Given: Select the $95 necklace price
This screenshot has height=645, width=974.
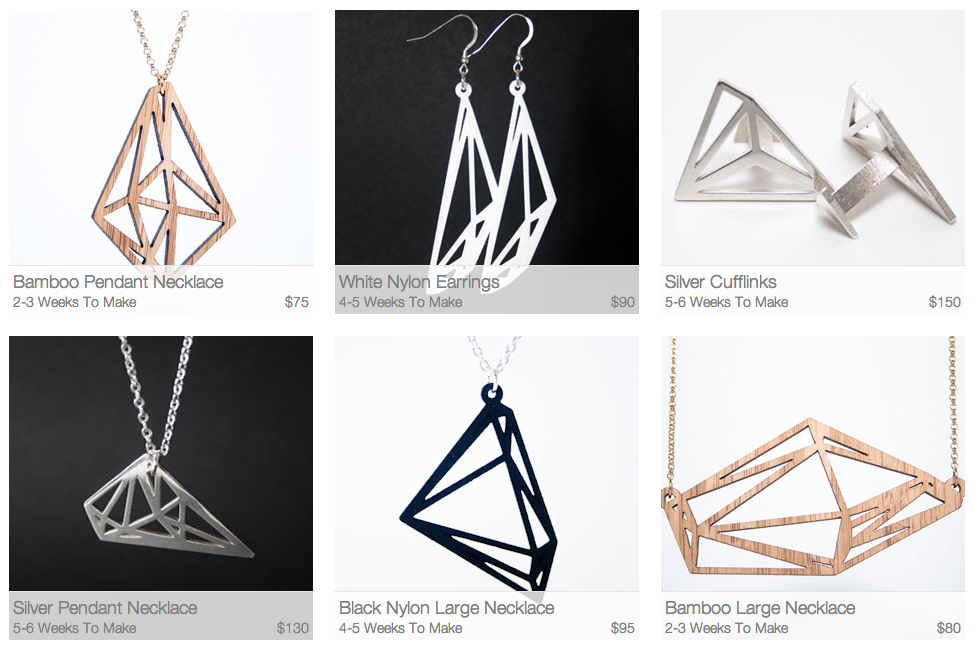Looking at the screenshot, I should [x=622, y=628].
